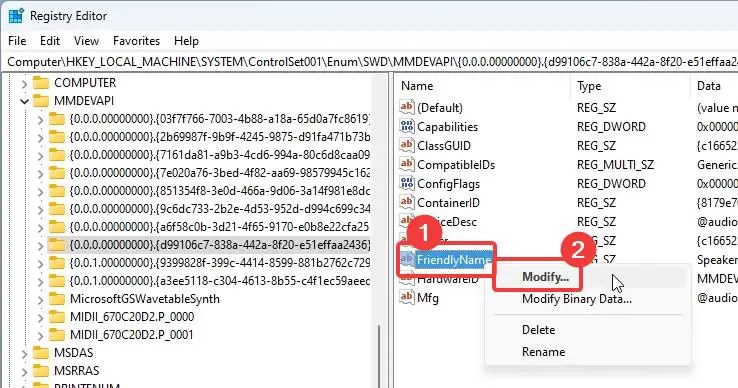The height and width of the screenshot is (388, 738).
Task: Expand the MSRRAS key
Action: point(24,371)
